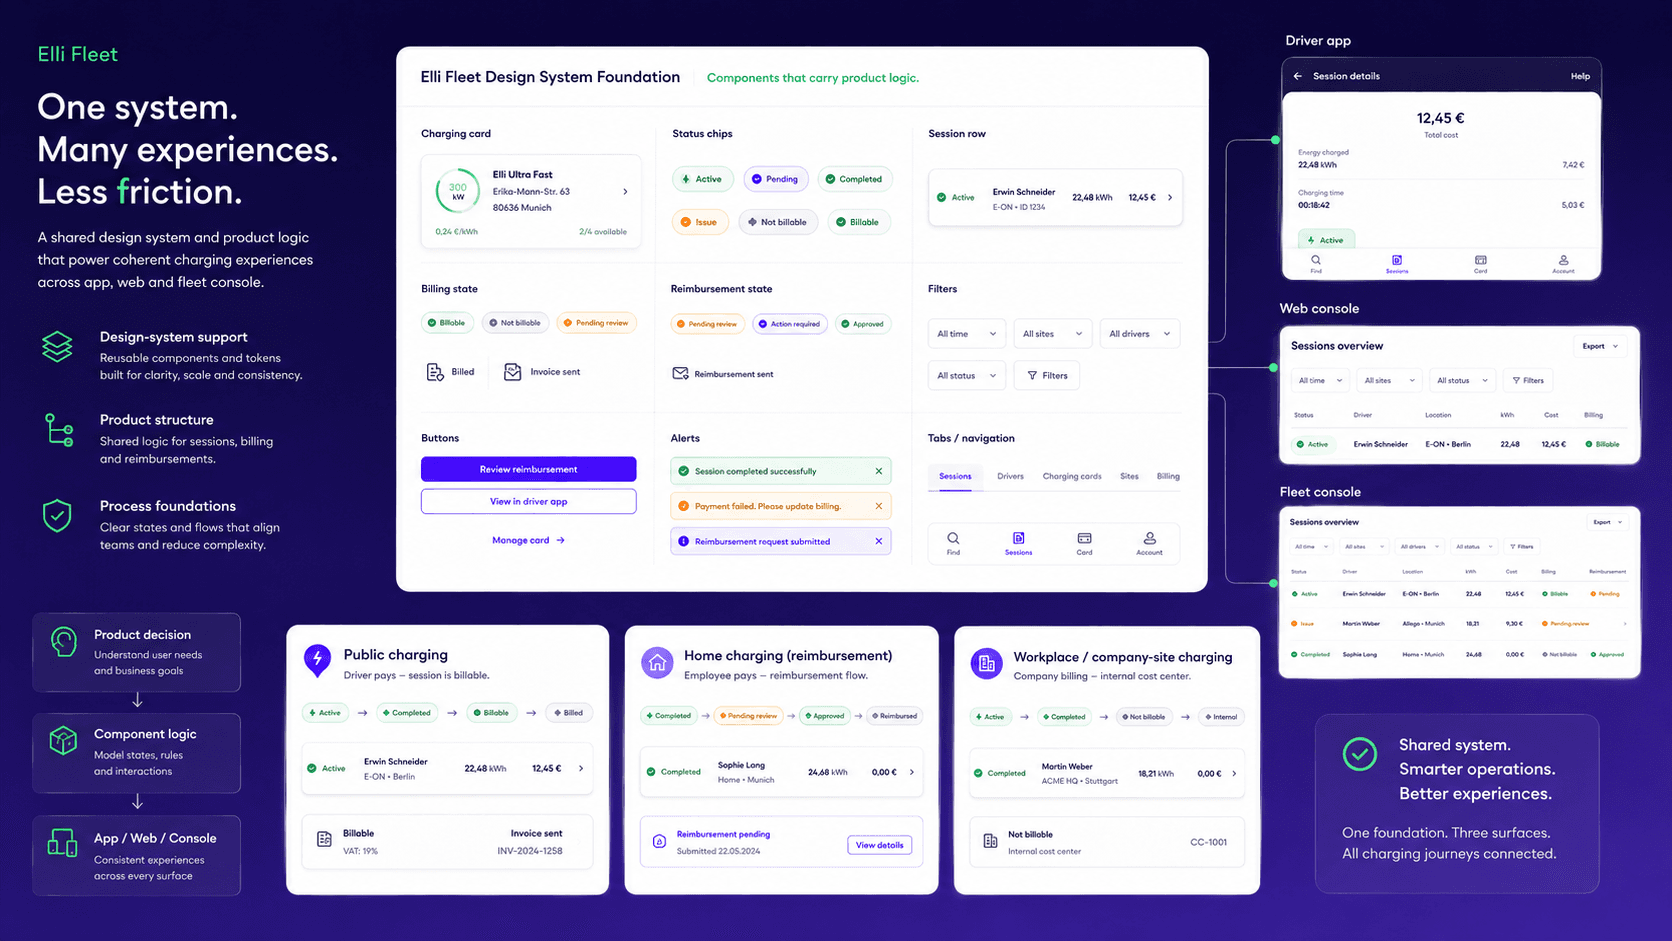Open the Card icon in the Tabs / navigation bar
The width and height of the screenshot is (1672, 941).
[x=1084, y=538]
